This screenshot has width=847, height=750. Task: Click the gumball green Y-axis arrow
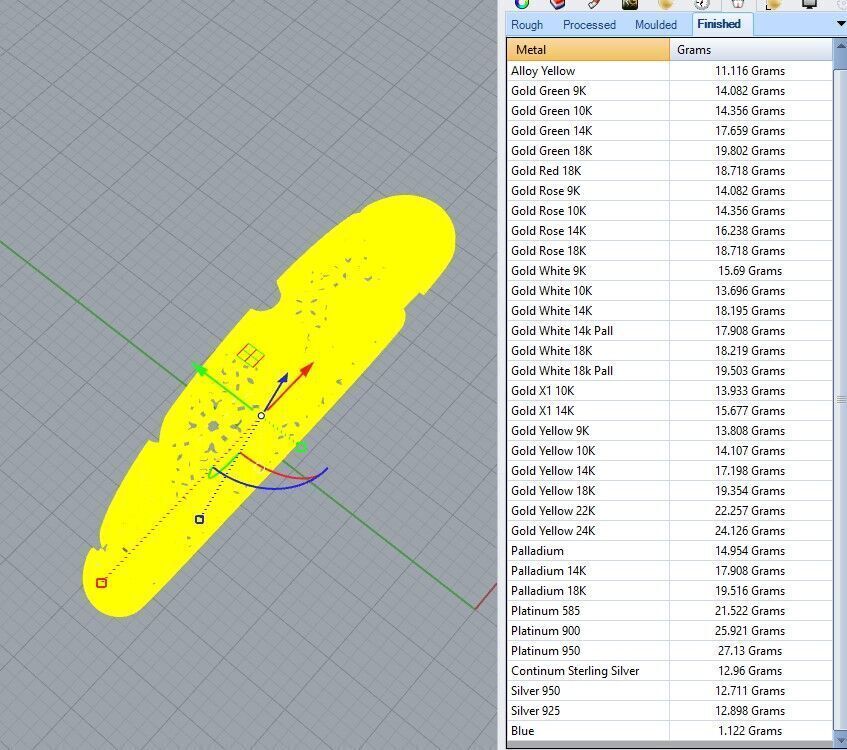click(x=199, y=370)
